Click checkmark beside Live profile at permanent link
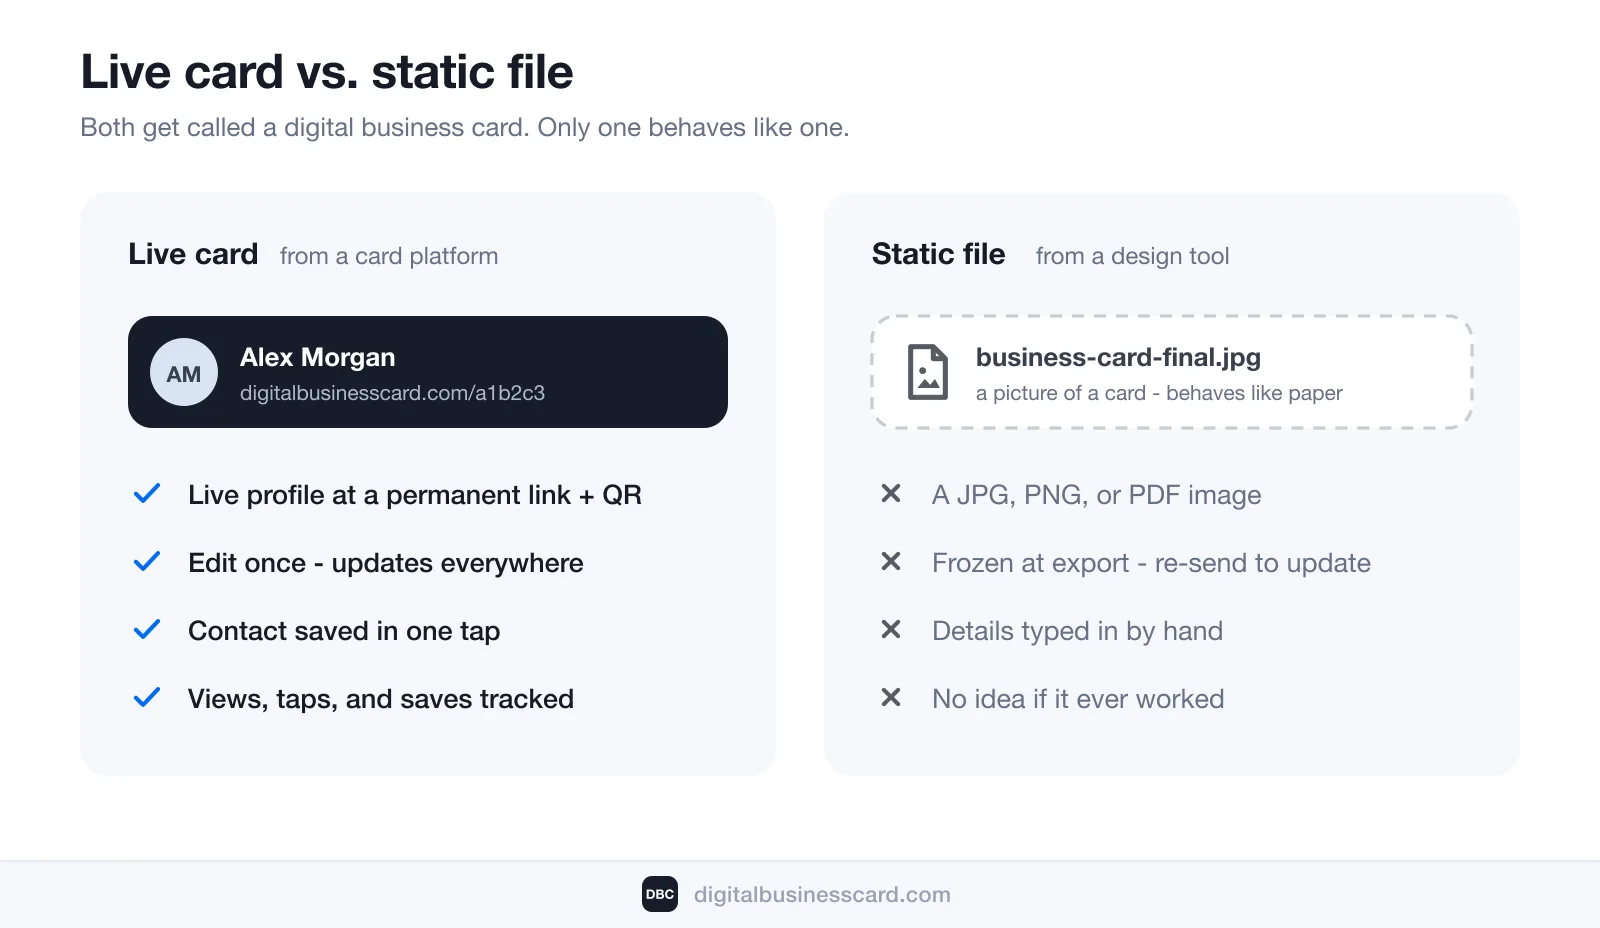1600x928 pixels. [147, 494]
